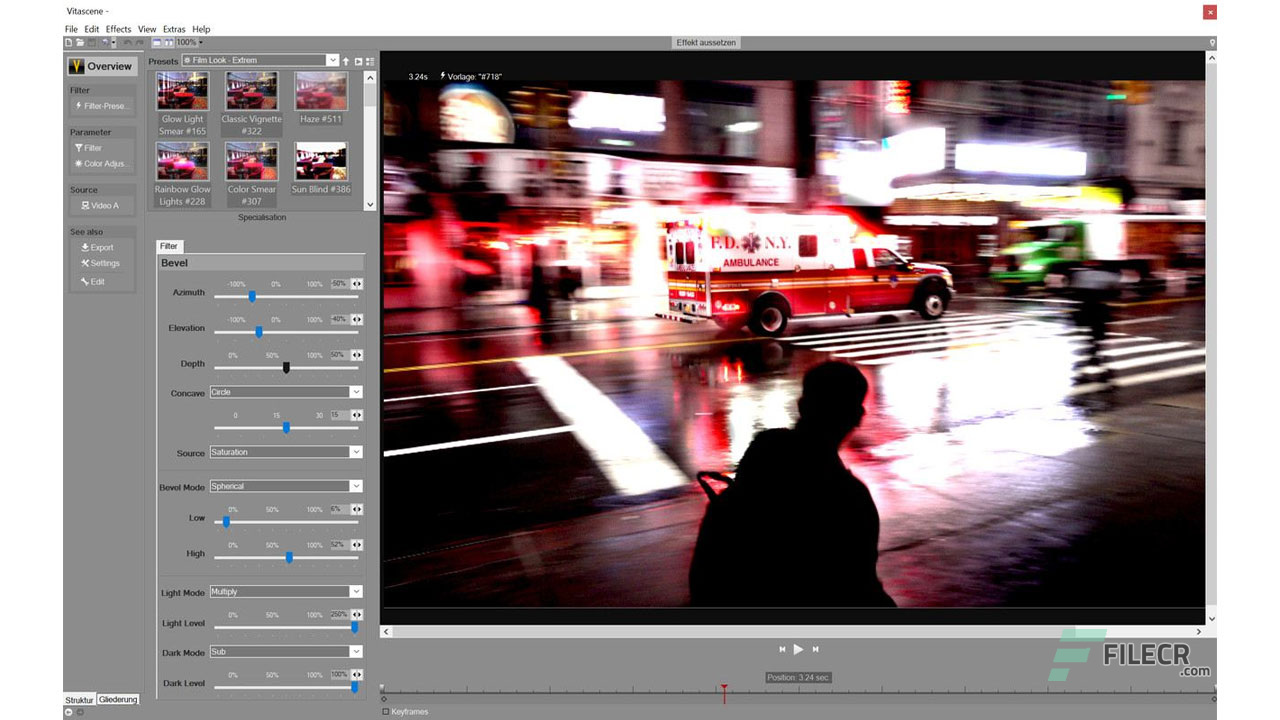1280x720 pixels.
Task: Open the Concave dropdown set to Circle
Action: [x=286, y=393]
